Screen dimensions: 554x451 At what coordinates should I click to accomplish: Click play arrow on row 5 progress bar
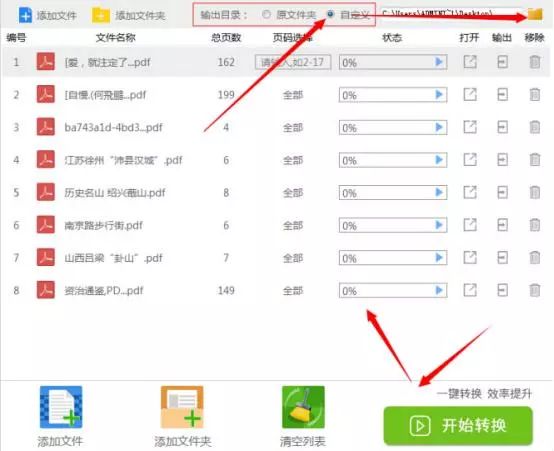[x=439, y=193]
